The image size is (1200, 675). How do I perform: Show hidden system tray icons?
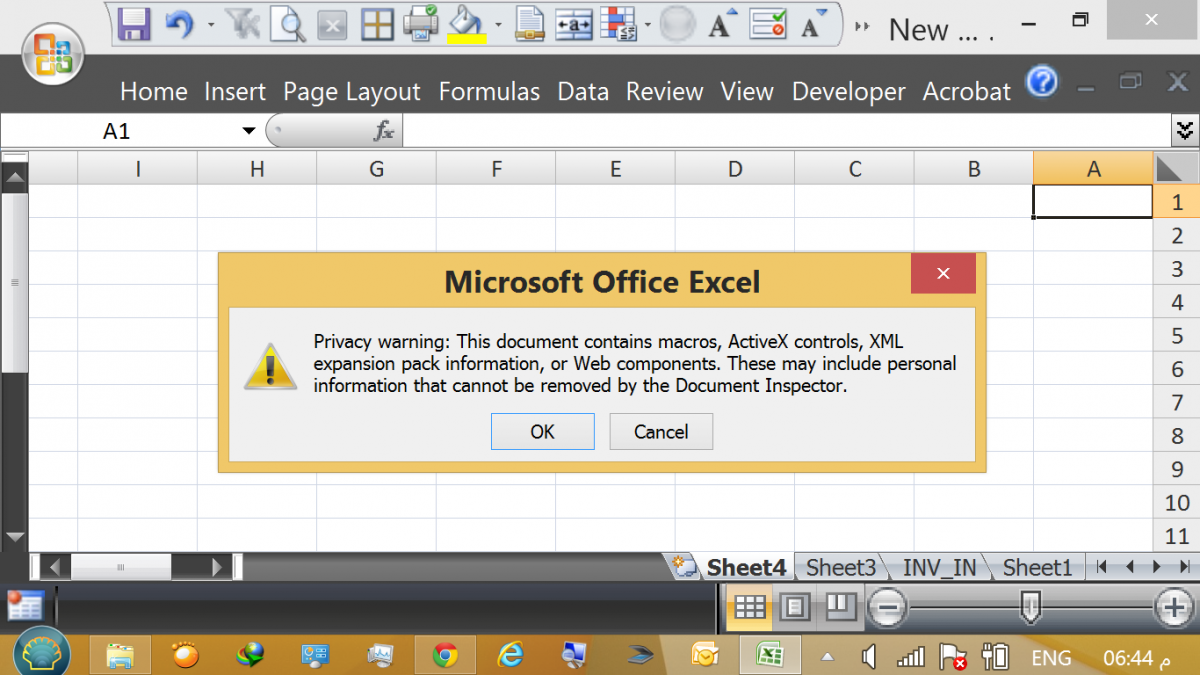[x=827, y=657]
